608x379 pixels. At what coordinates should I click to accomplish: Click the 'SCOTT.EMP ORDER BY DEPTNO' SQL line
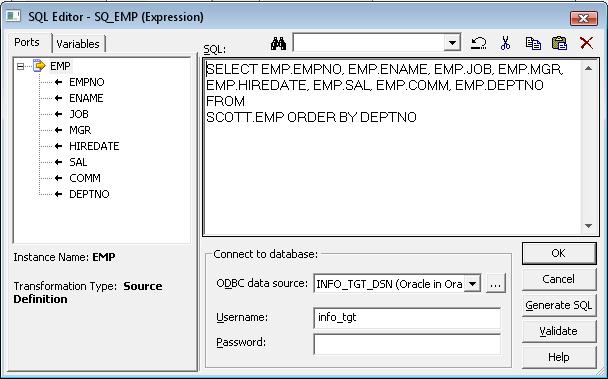pos(311,117)
